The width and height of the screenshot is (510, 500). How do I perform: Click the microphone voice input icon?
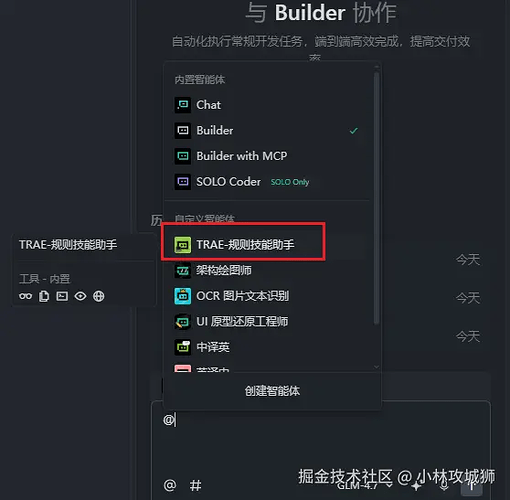click(x=444, y=485)
